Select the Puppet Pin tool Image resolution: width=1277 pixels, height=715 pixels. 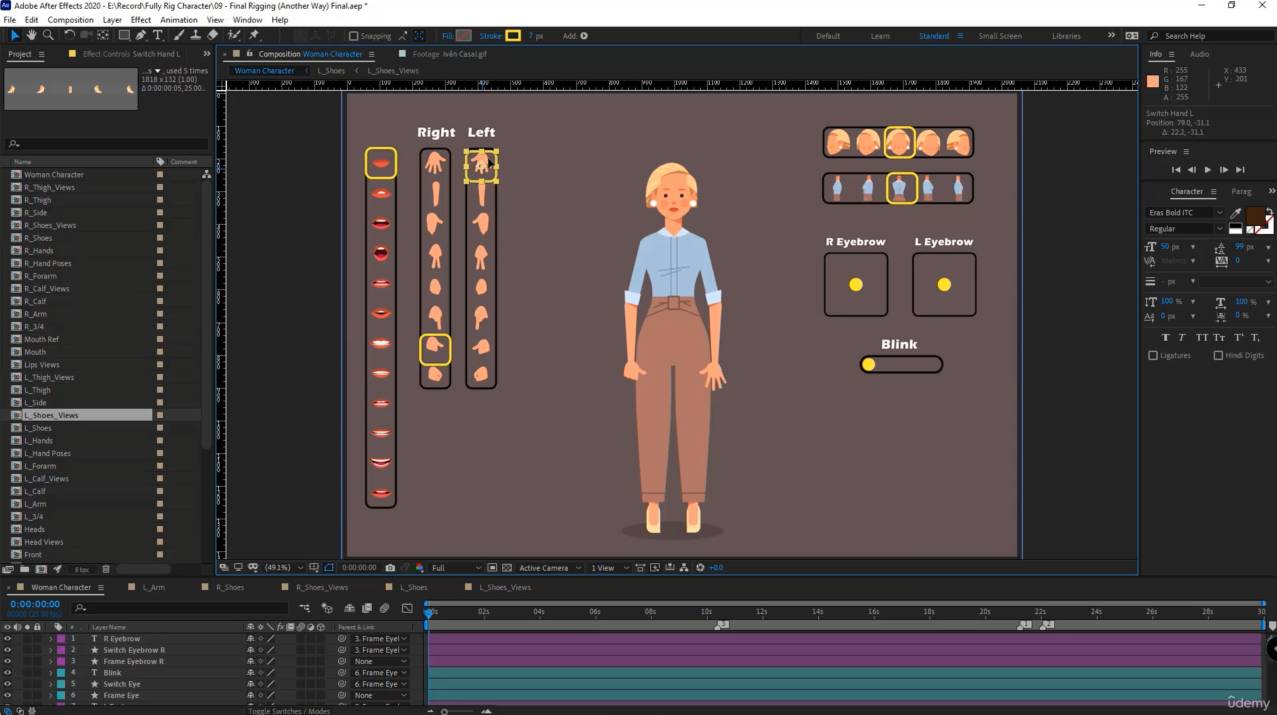click(254, 35)
